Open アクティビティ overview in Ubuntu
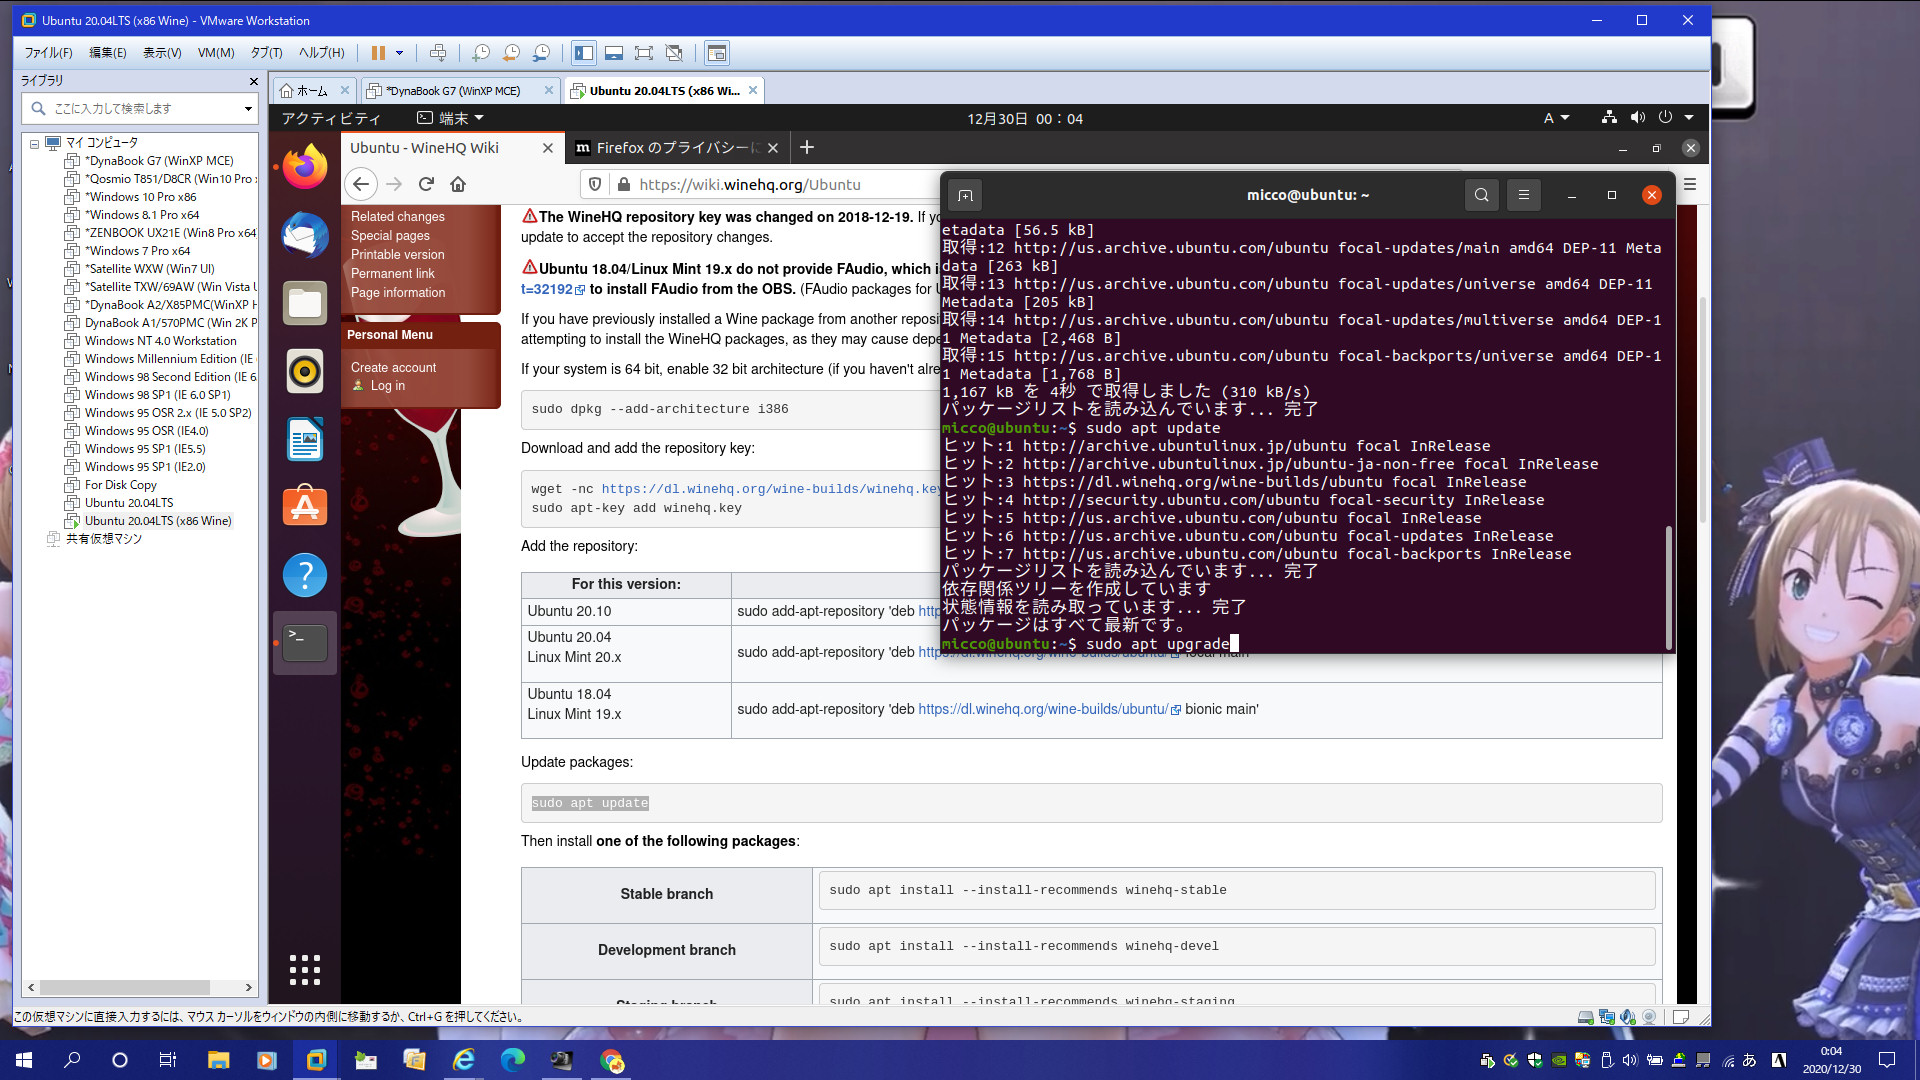The height and width of the screenshot is (1080, 1920). point(331,118)
